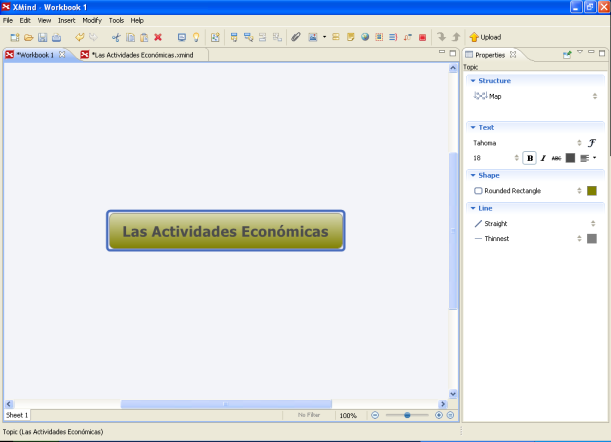Change the gray line color swatch

pyautogui.click(x=592, y=239)
